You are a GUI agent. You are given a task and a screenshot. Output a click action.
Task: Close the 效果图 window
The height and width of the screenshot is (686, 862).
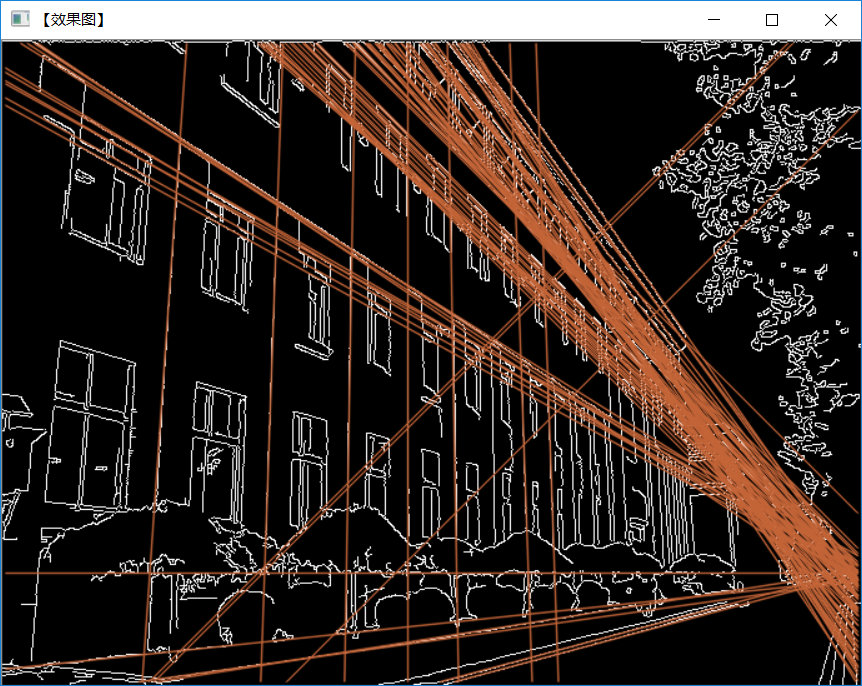pos(830,20)
